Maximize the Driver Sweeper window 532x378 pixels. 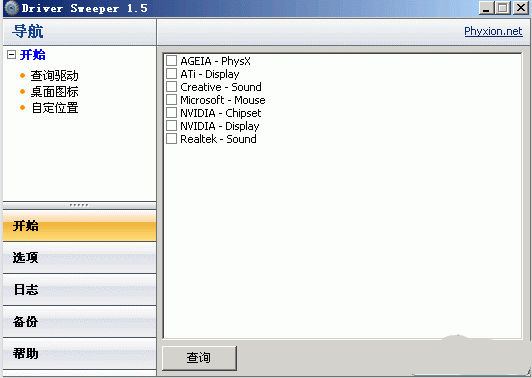[x=503, y=8]
